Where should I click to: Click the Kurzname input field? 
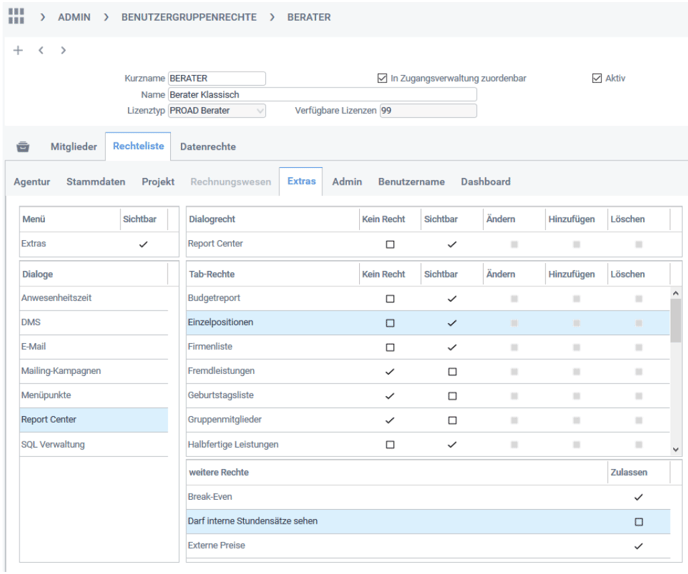click(216, 78)
